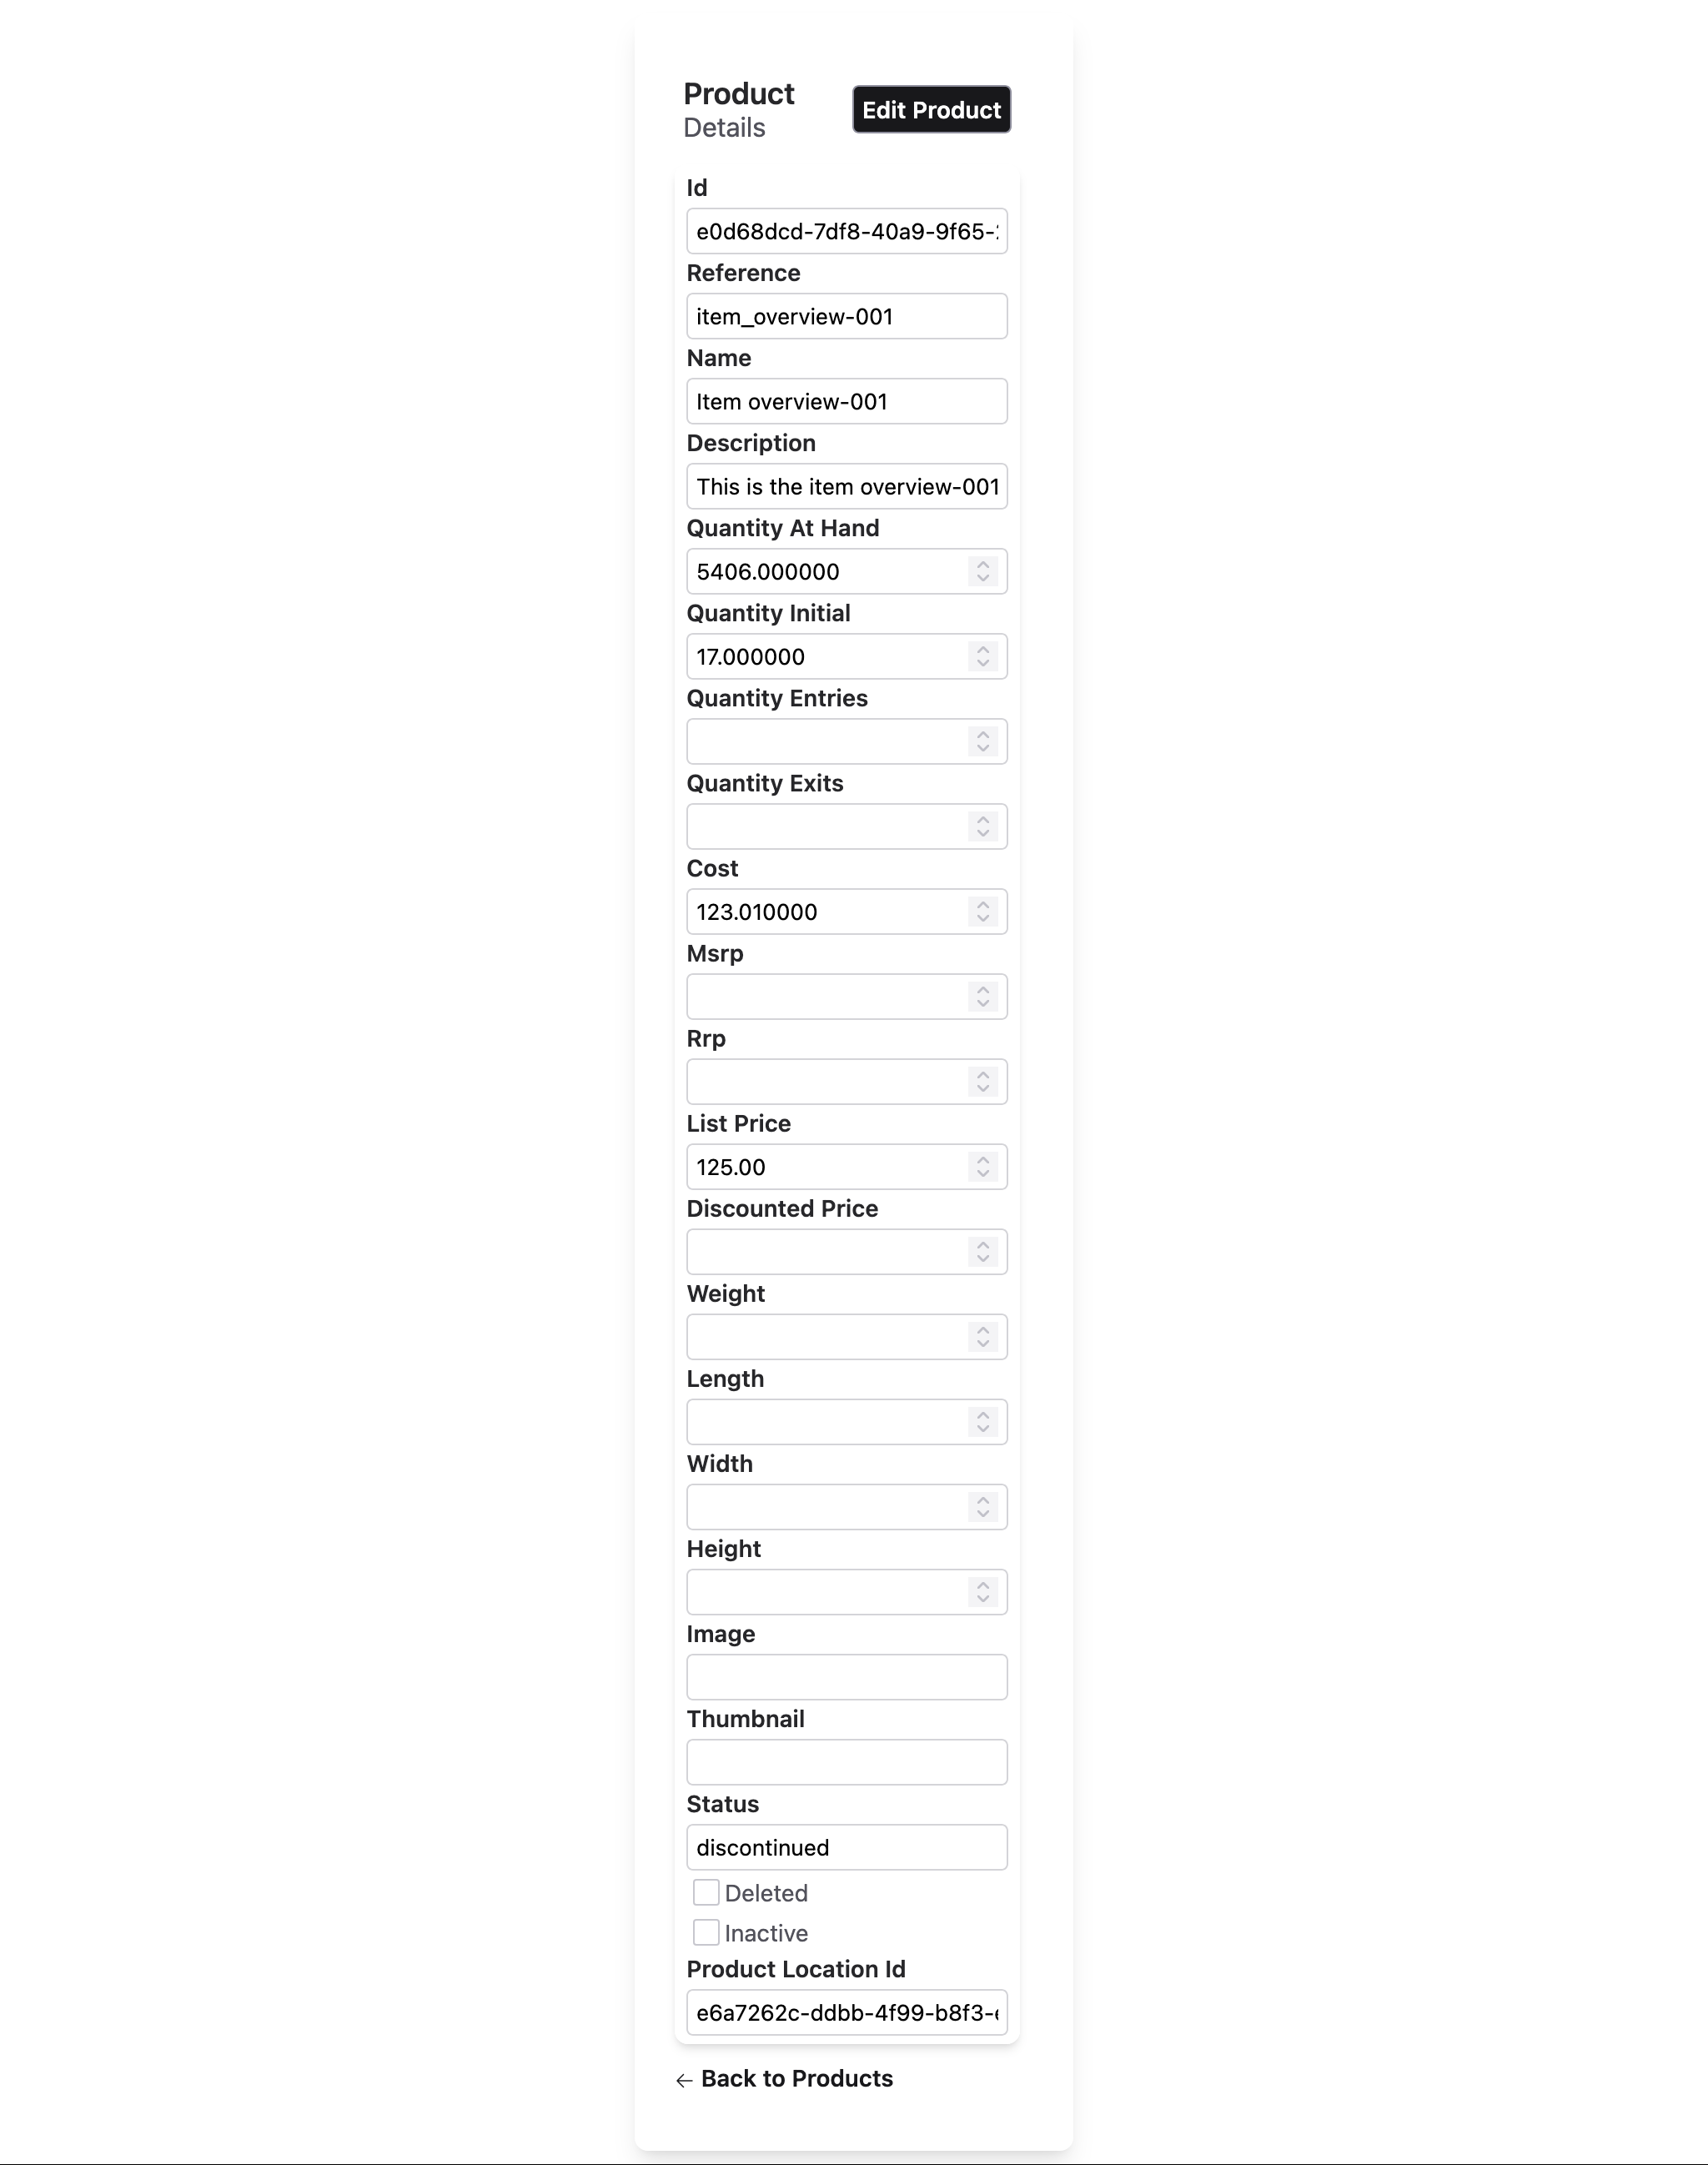Enable the Inactive checkbox
1708x2165 pixels.
(706, 1932)
